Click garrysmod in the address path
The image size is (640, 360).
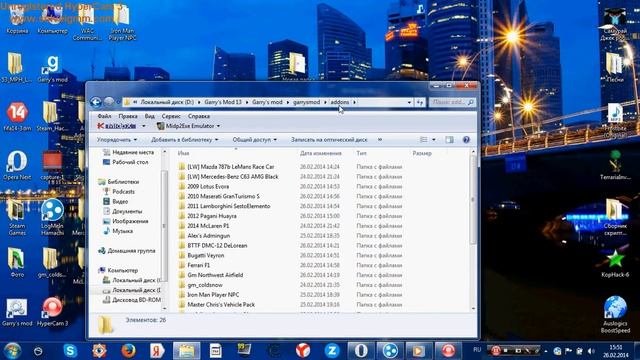point(306,102)
